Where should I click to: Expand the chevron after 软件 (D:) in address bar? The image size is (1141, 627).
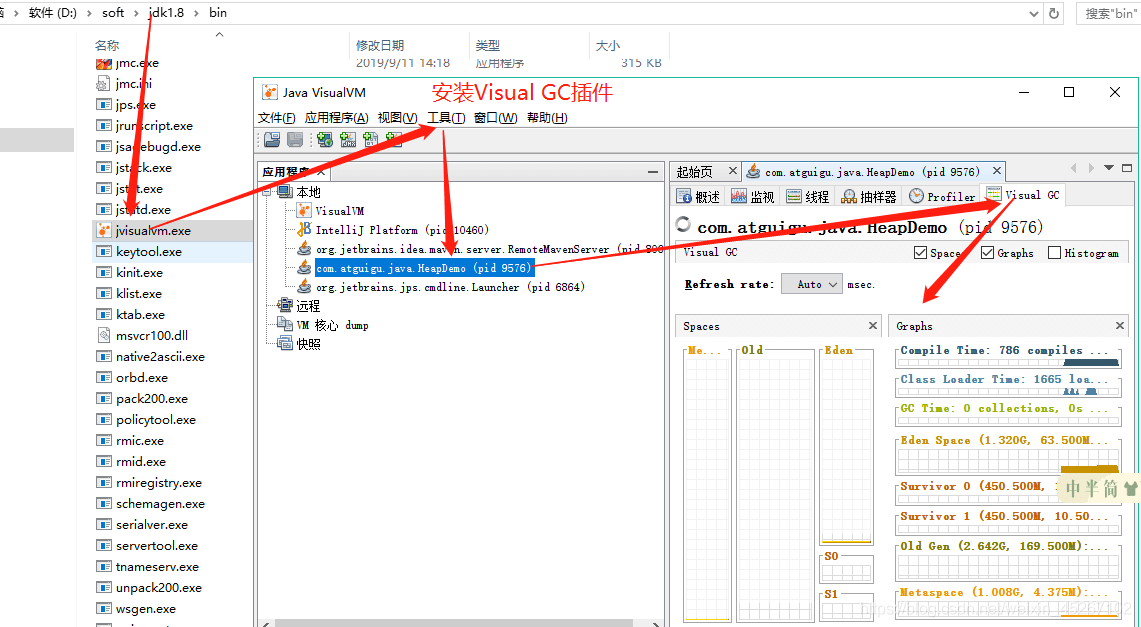point(89,13)
